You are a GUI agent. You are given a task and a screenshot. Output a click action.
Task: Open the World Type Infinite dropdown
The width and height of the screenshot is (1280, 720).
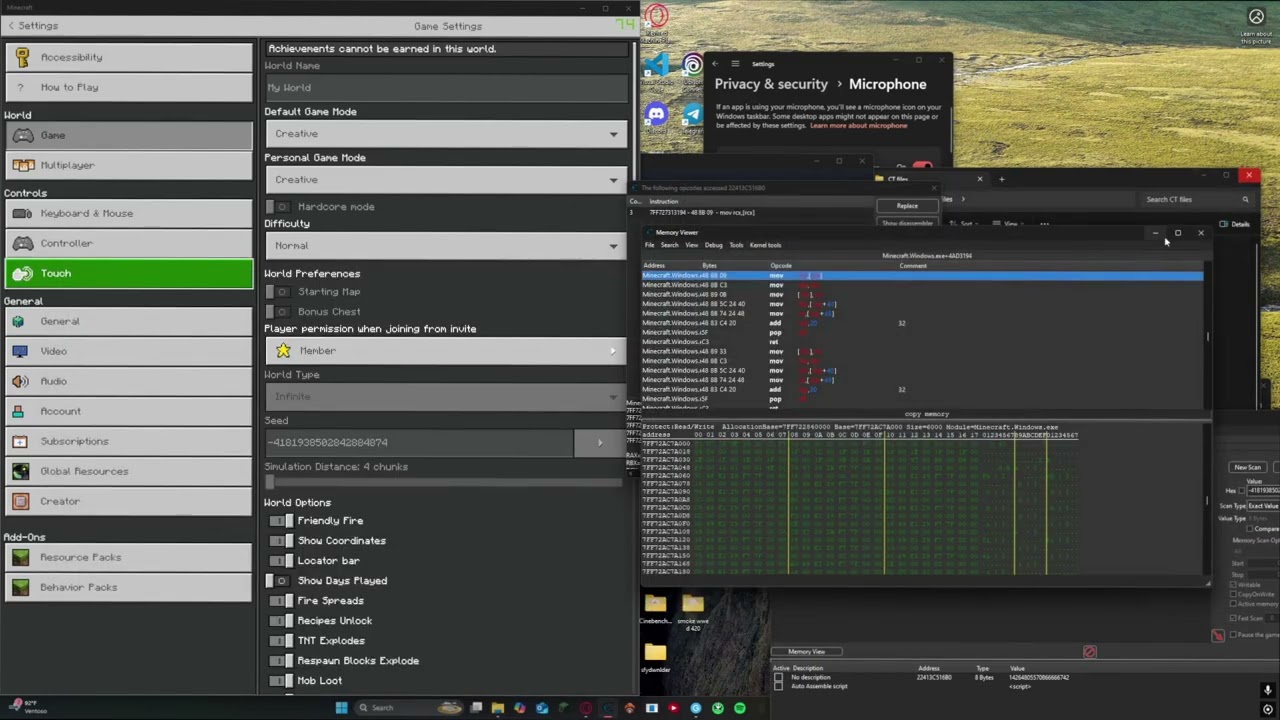(x=446, y=397)
